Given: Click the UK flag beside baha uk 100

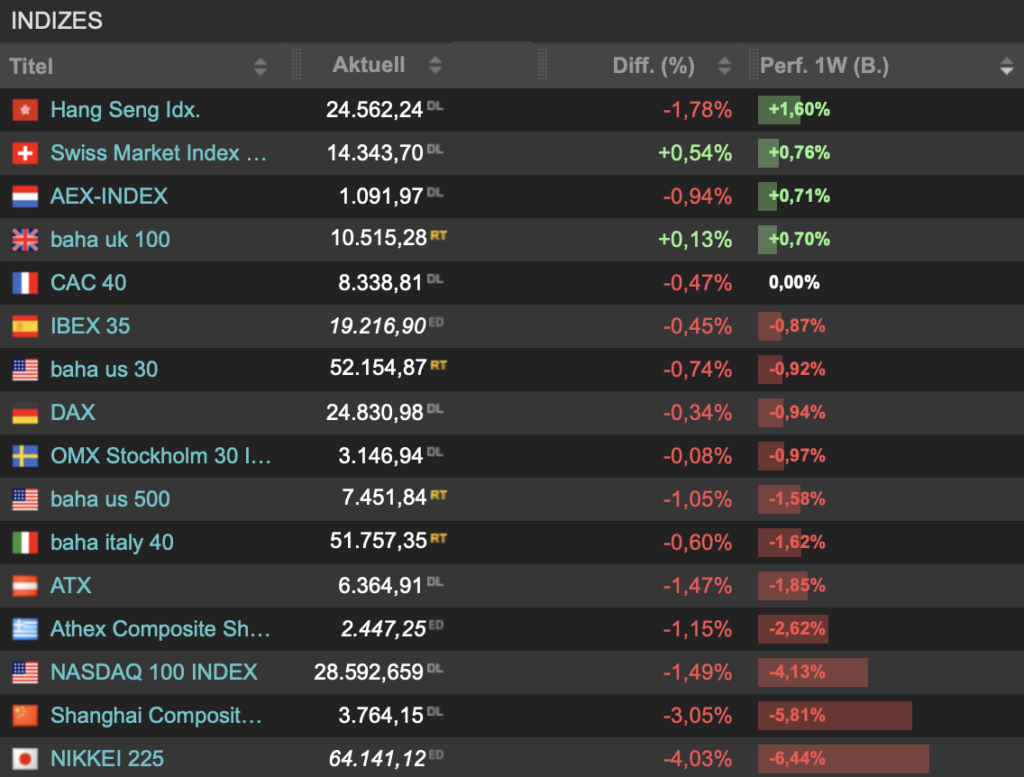Looking at the screenshot, I should click(x=25, y=240).
